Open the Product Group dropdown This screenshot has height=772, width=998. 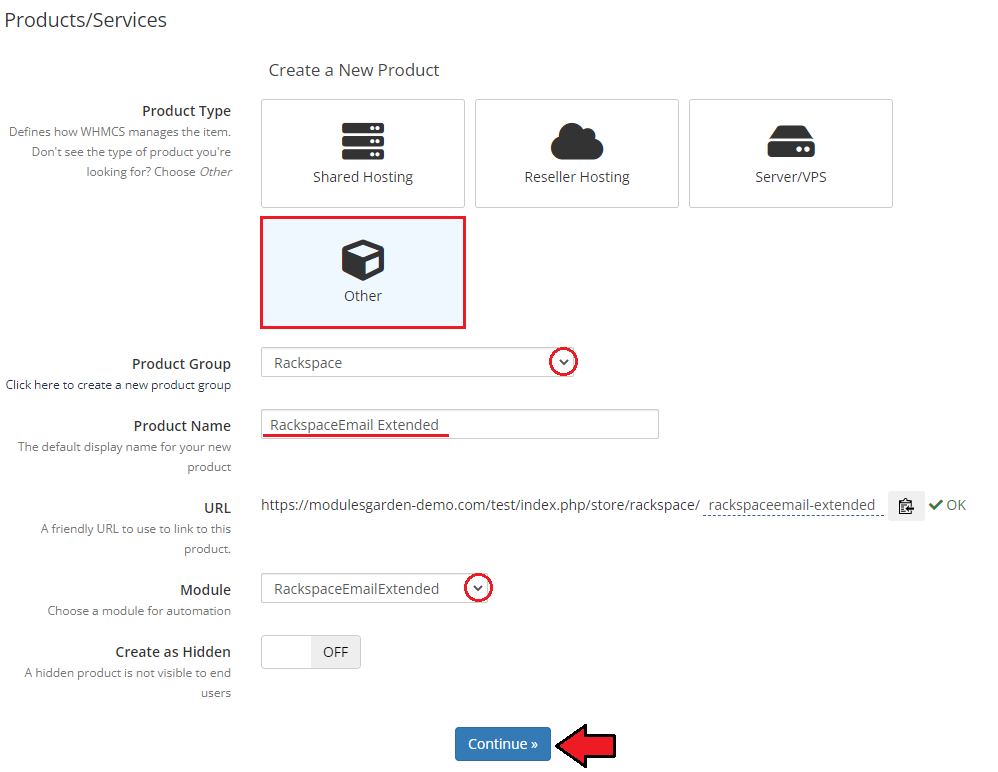point(418,362)
